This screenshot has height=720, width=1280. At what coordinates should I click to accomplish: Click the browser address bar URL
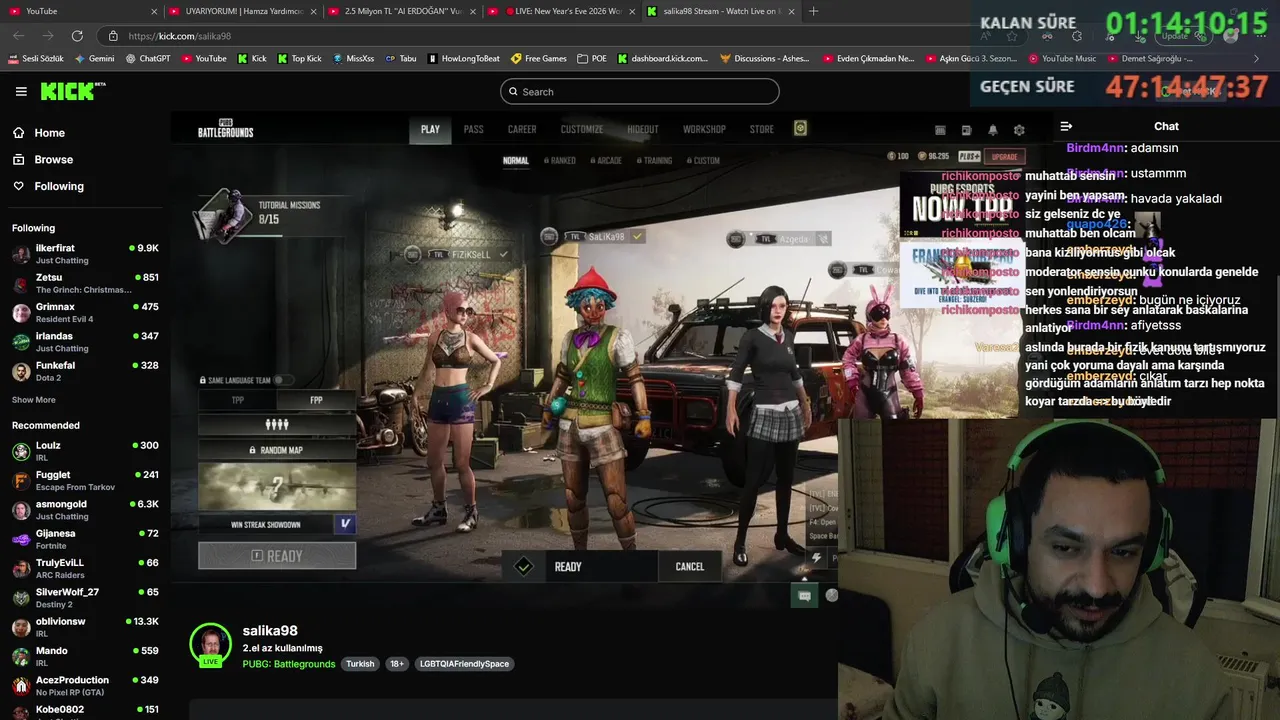pos(180,36)
